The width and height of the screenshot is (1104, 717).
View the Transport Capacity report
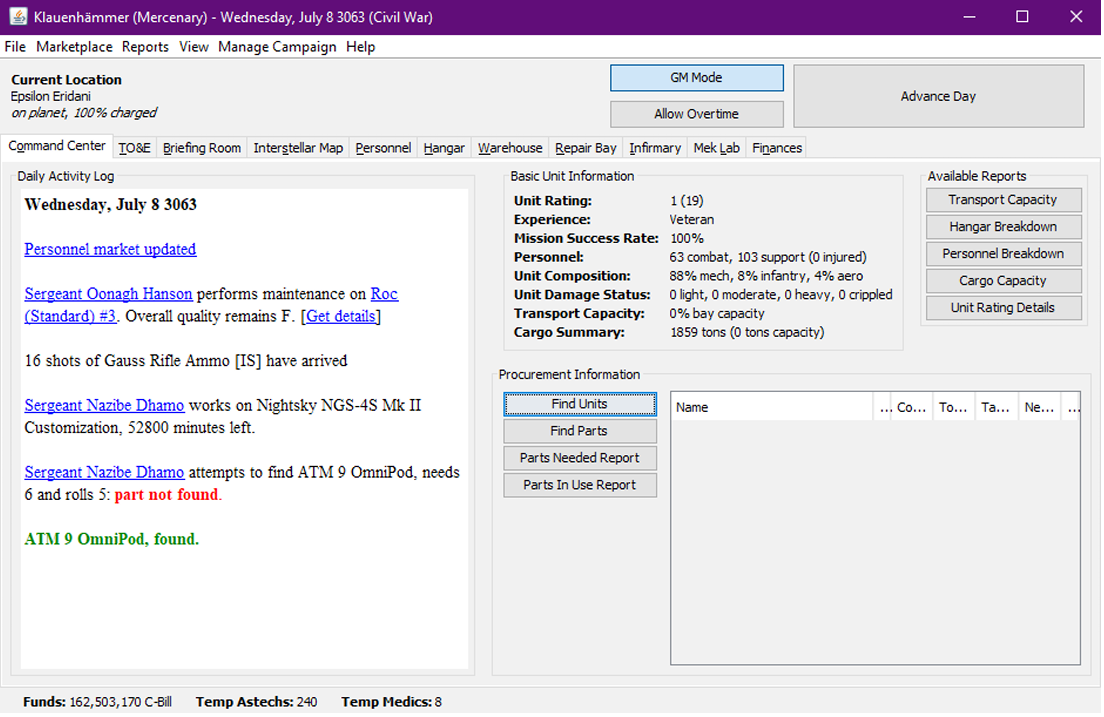coord(1002,200)
